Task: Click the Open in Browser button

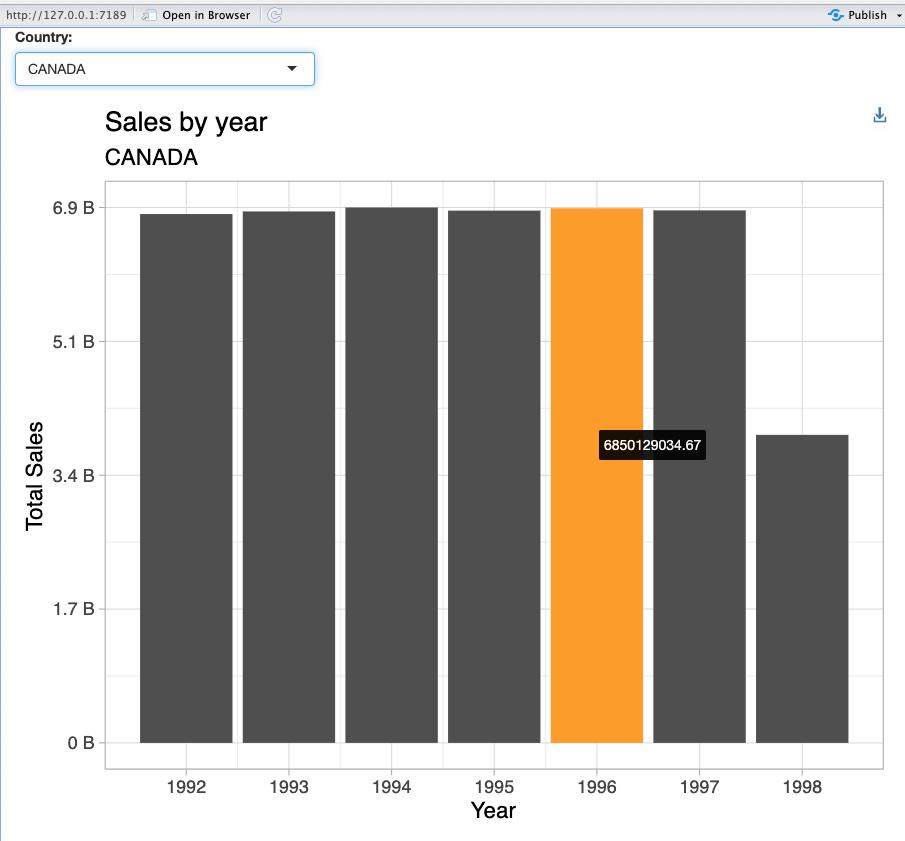Action: [197, 15]
